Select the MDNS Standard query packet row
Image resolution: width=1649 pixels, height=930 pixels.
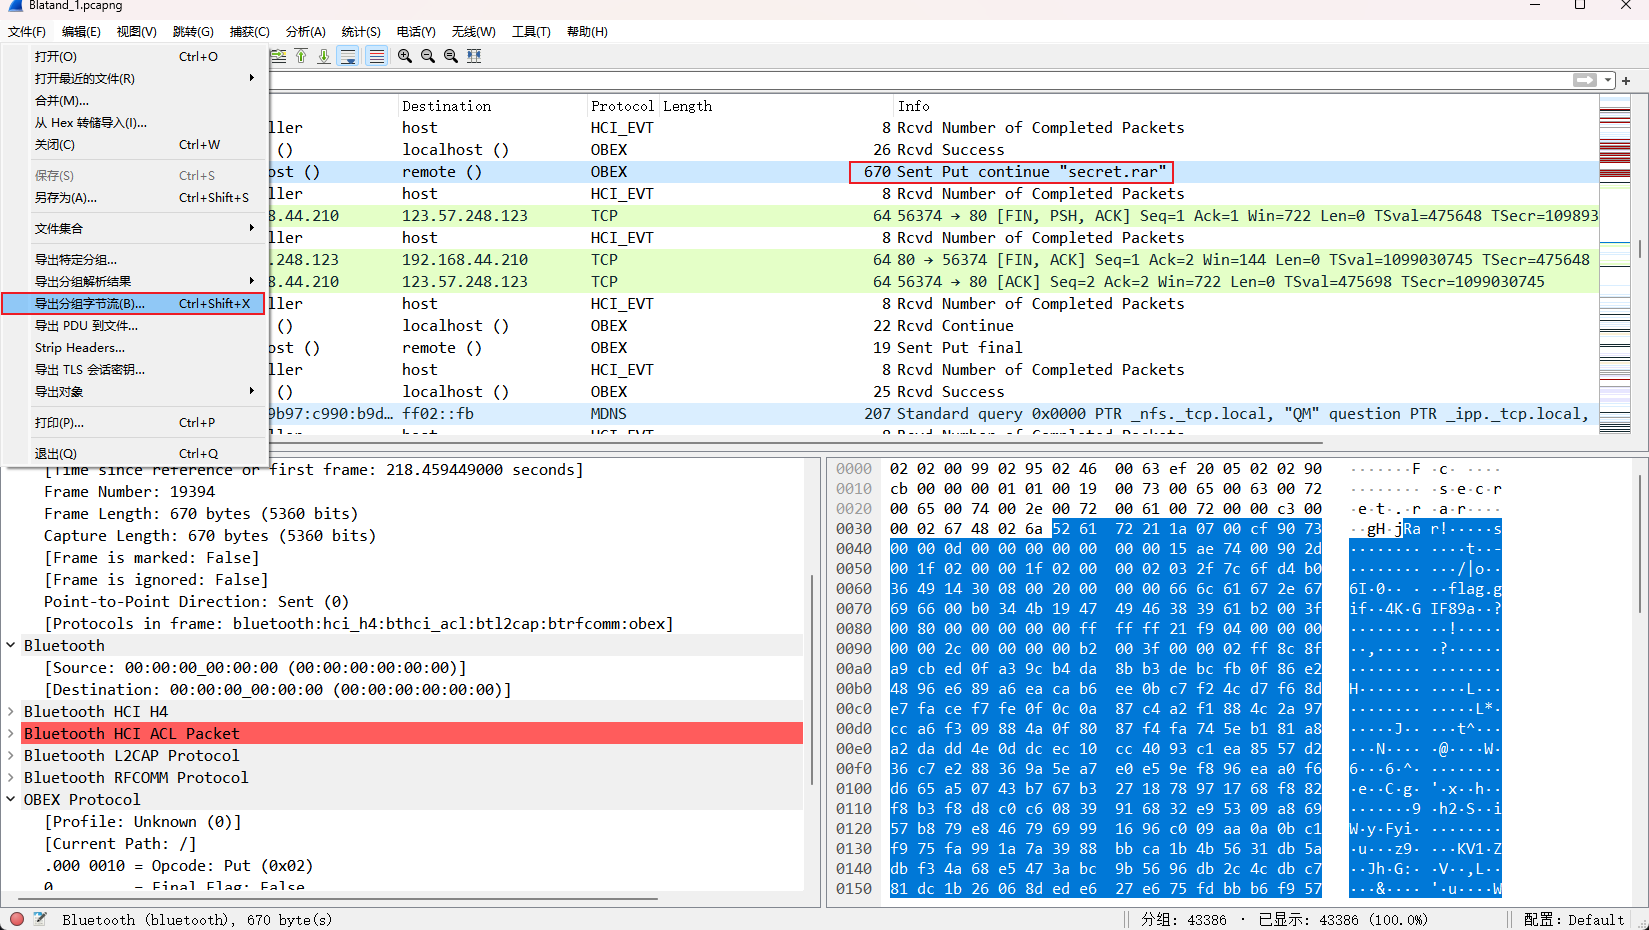click(x=934, y=414)
